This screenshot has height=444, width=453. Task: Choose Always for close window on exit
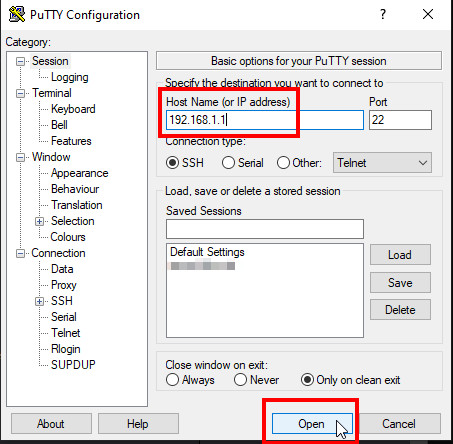(x=172, y=380)
